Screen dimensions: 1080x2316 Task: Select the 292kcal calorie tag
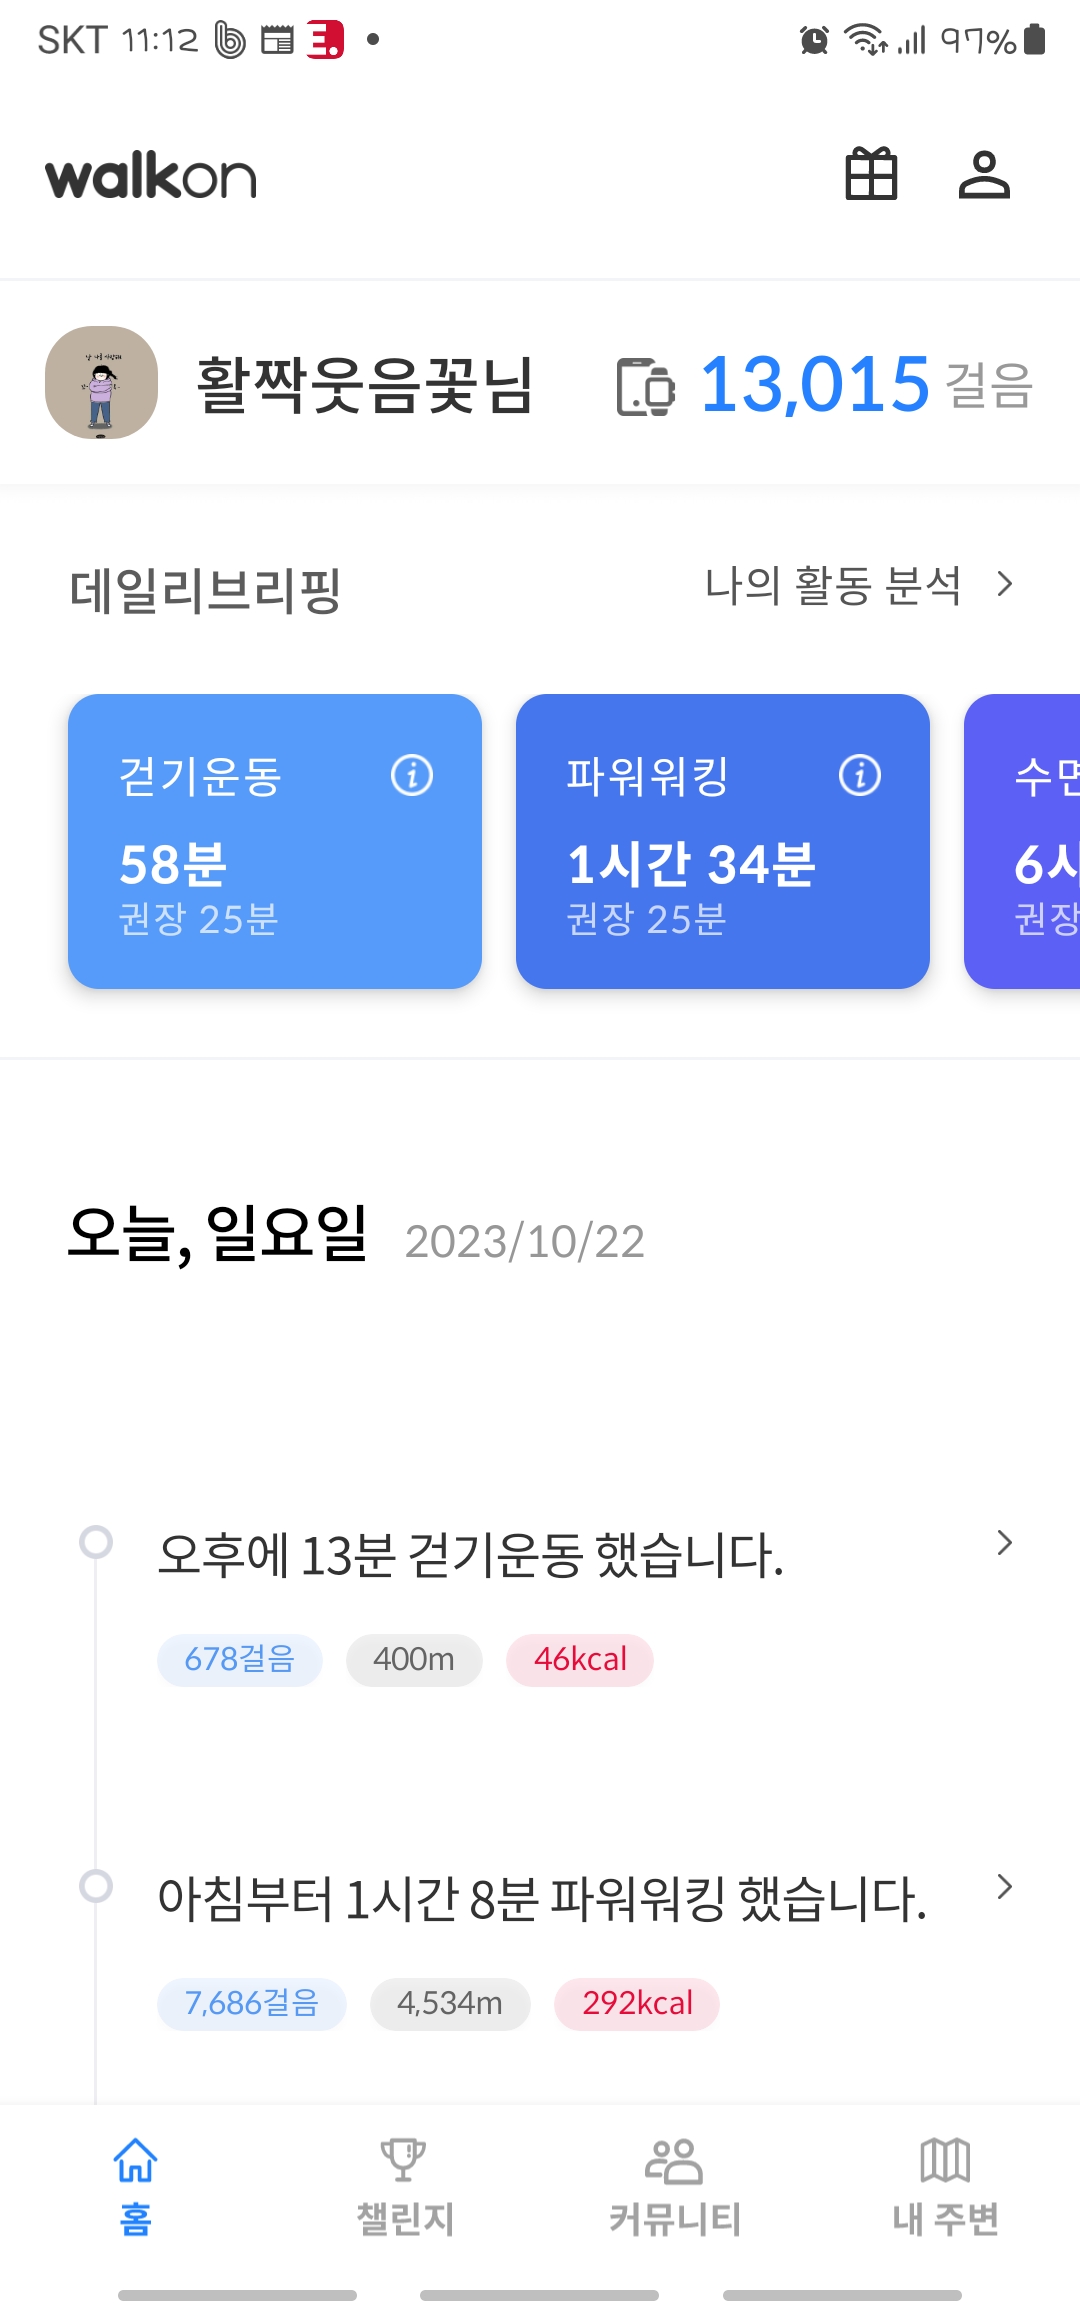(x=637, y=2004)
